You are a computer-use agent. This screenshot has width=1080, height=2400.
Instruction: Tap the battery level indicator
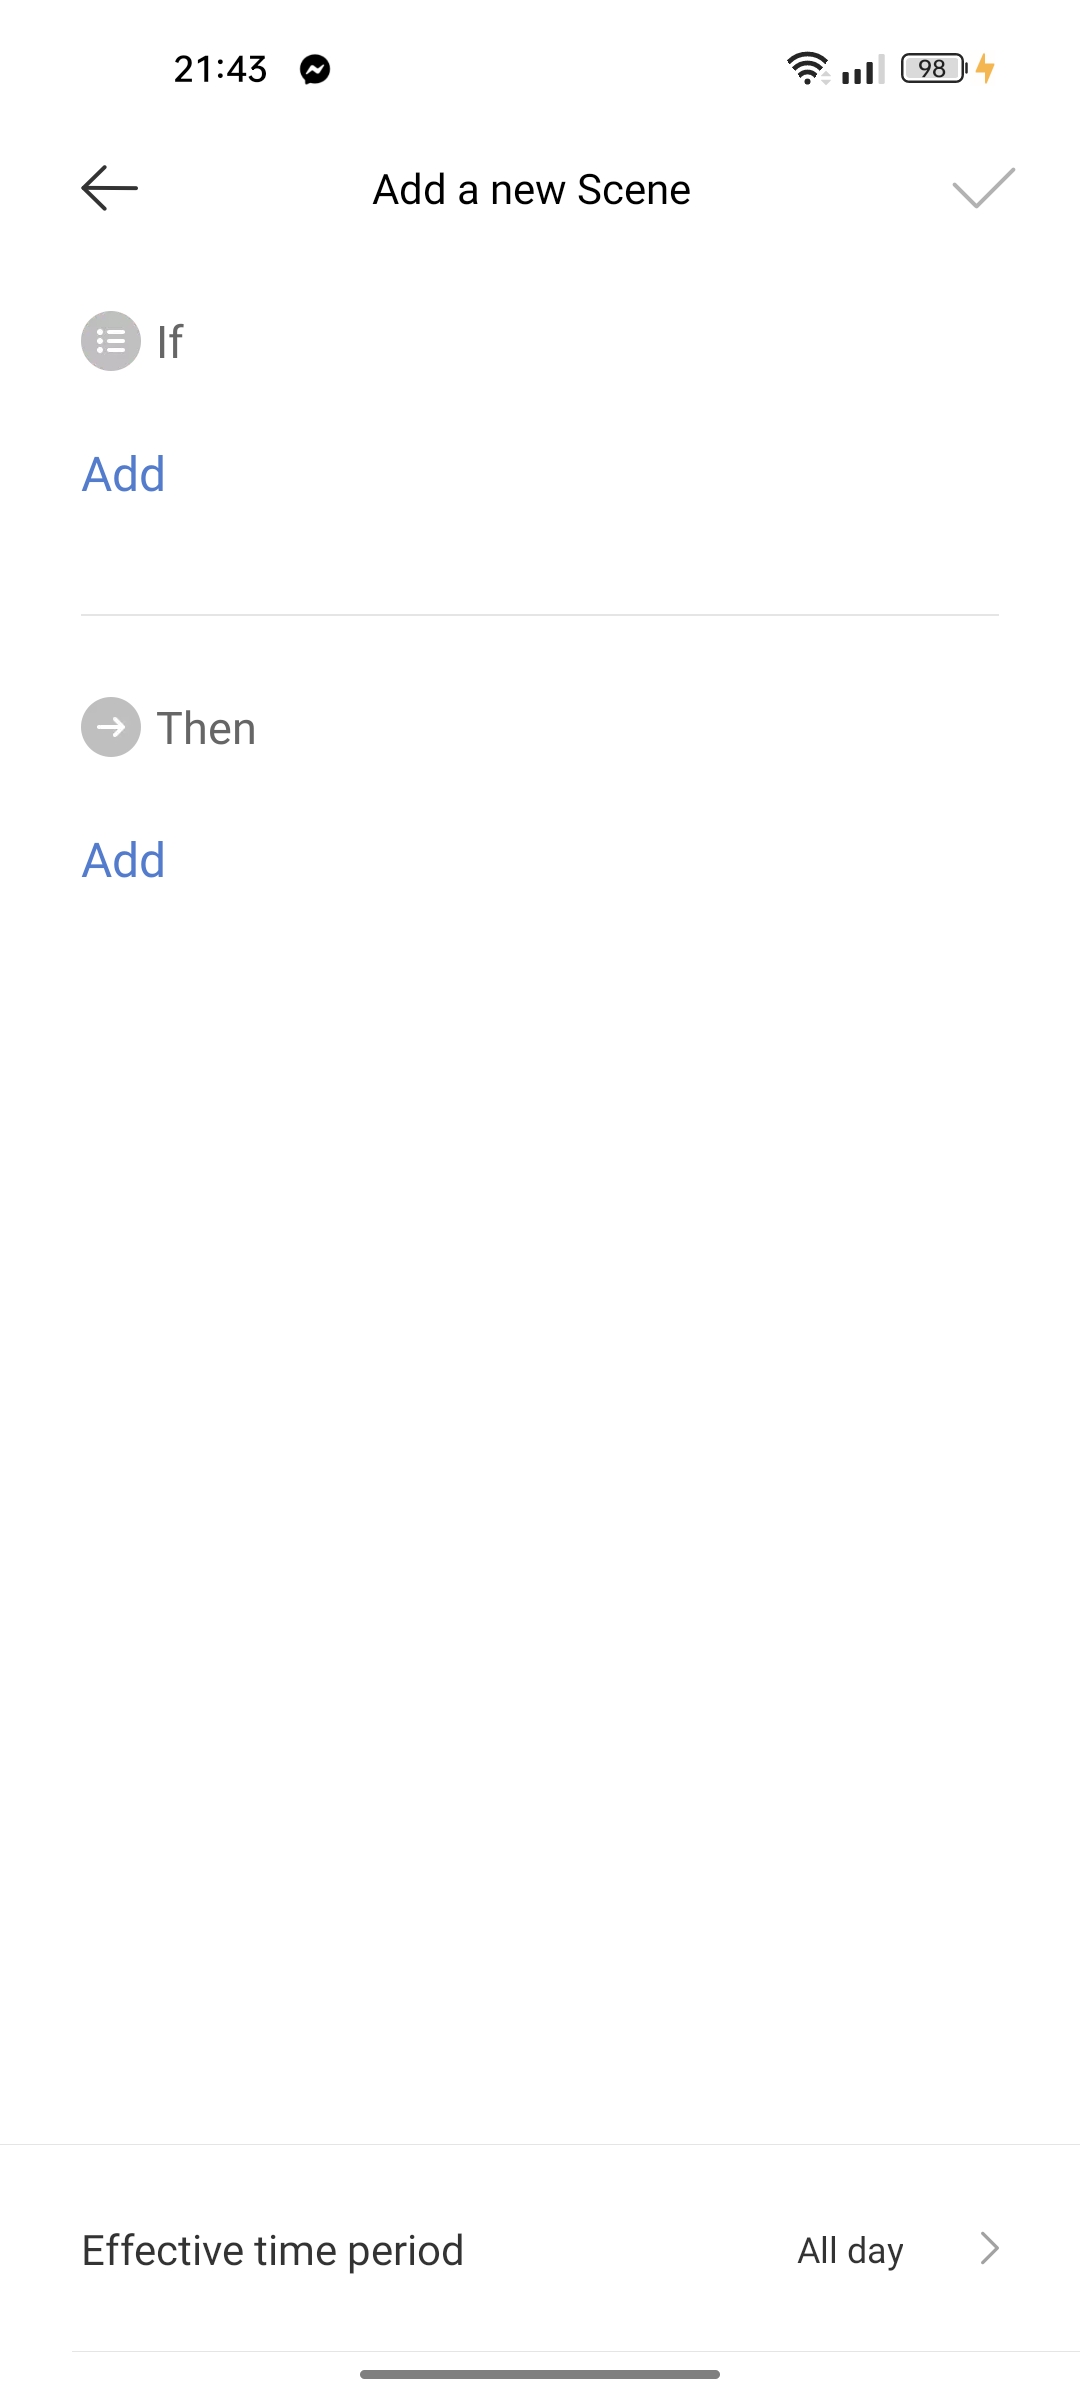click(x=933, y=68)
